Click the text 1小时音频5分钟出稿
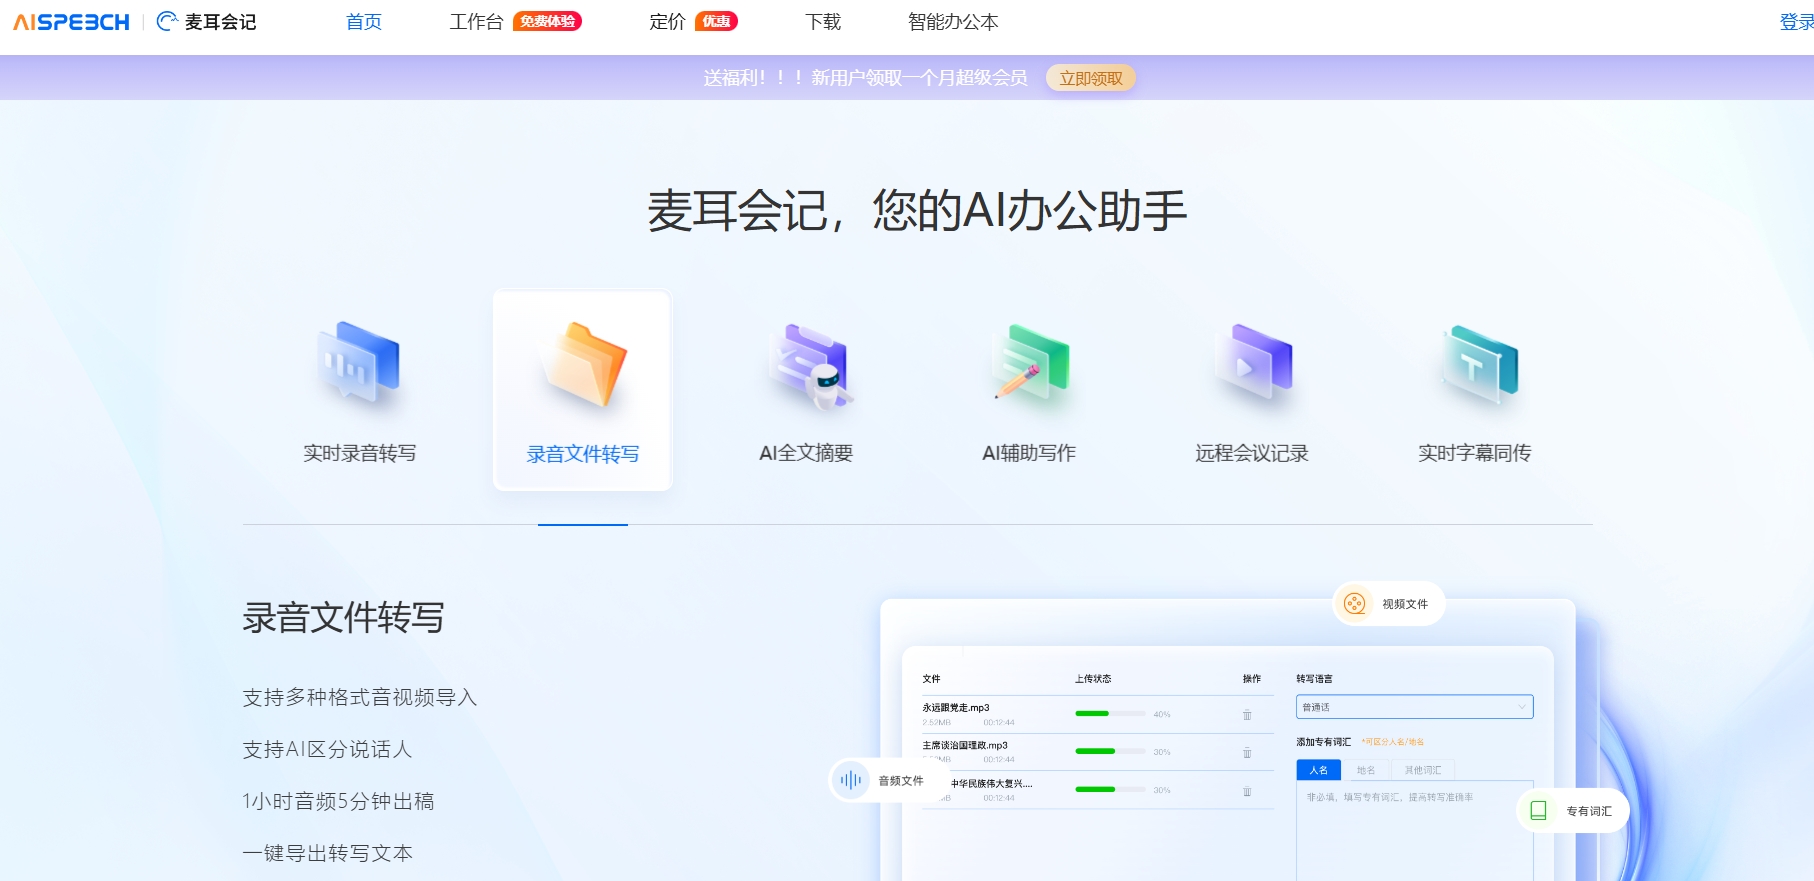Screen dimensions: 1814x881 point(338,801)
